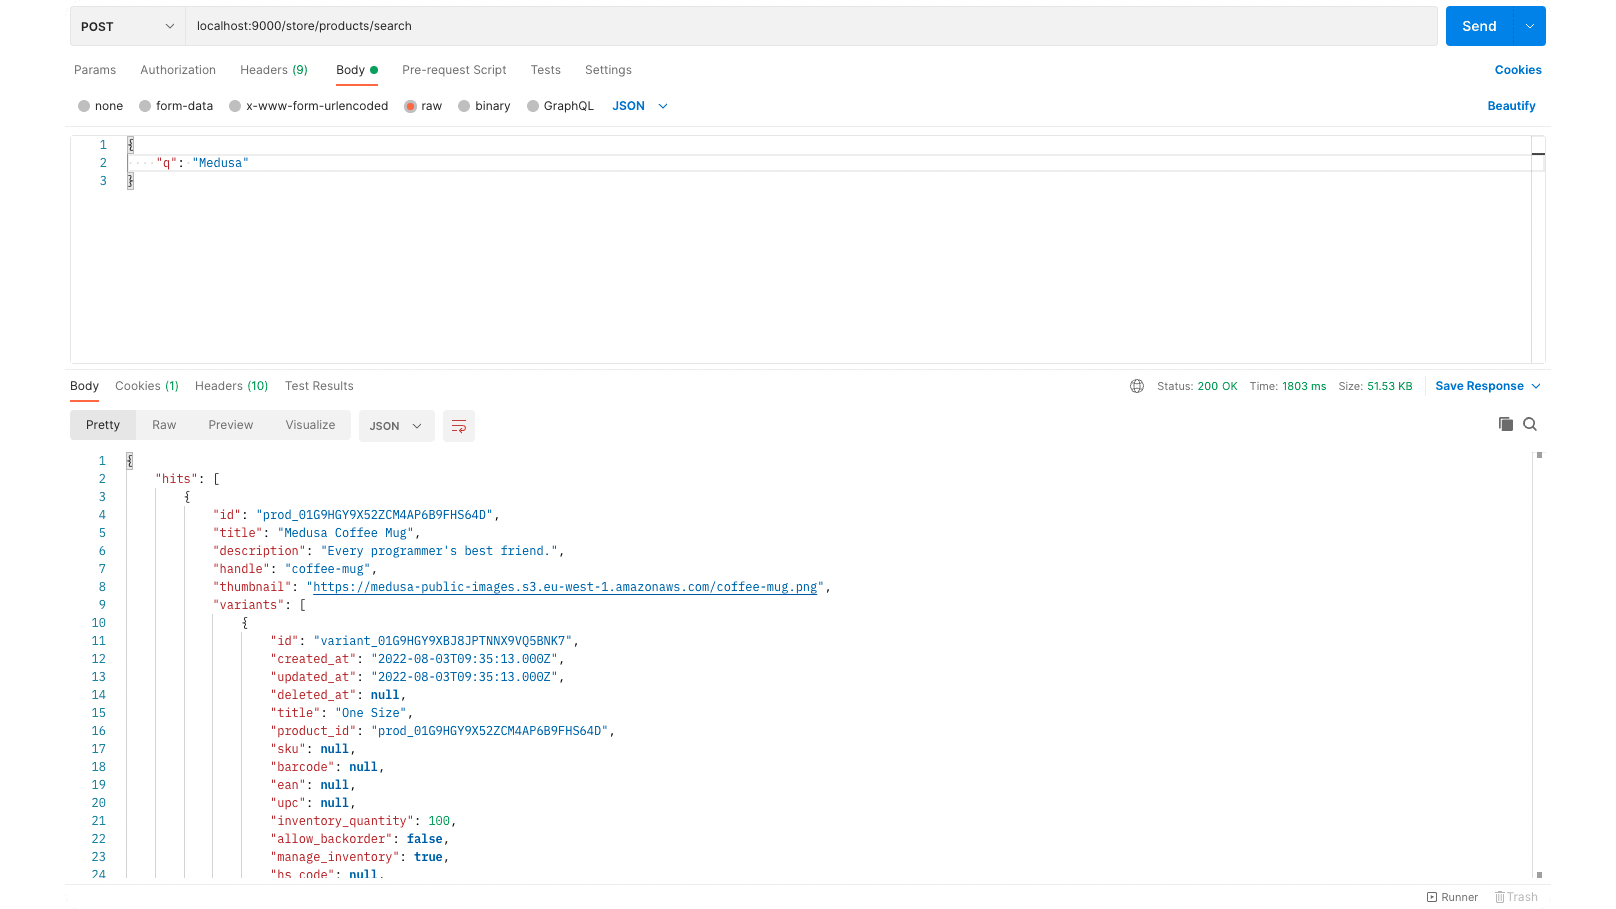Select the raw body type
The height and width of the screenshot is (909, 1616).
(x=410, y=105)
